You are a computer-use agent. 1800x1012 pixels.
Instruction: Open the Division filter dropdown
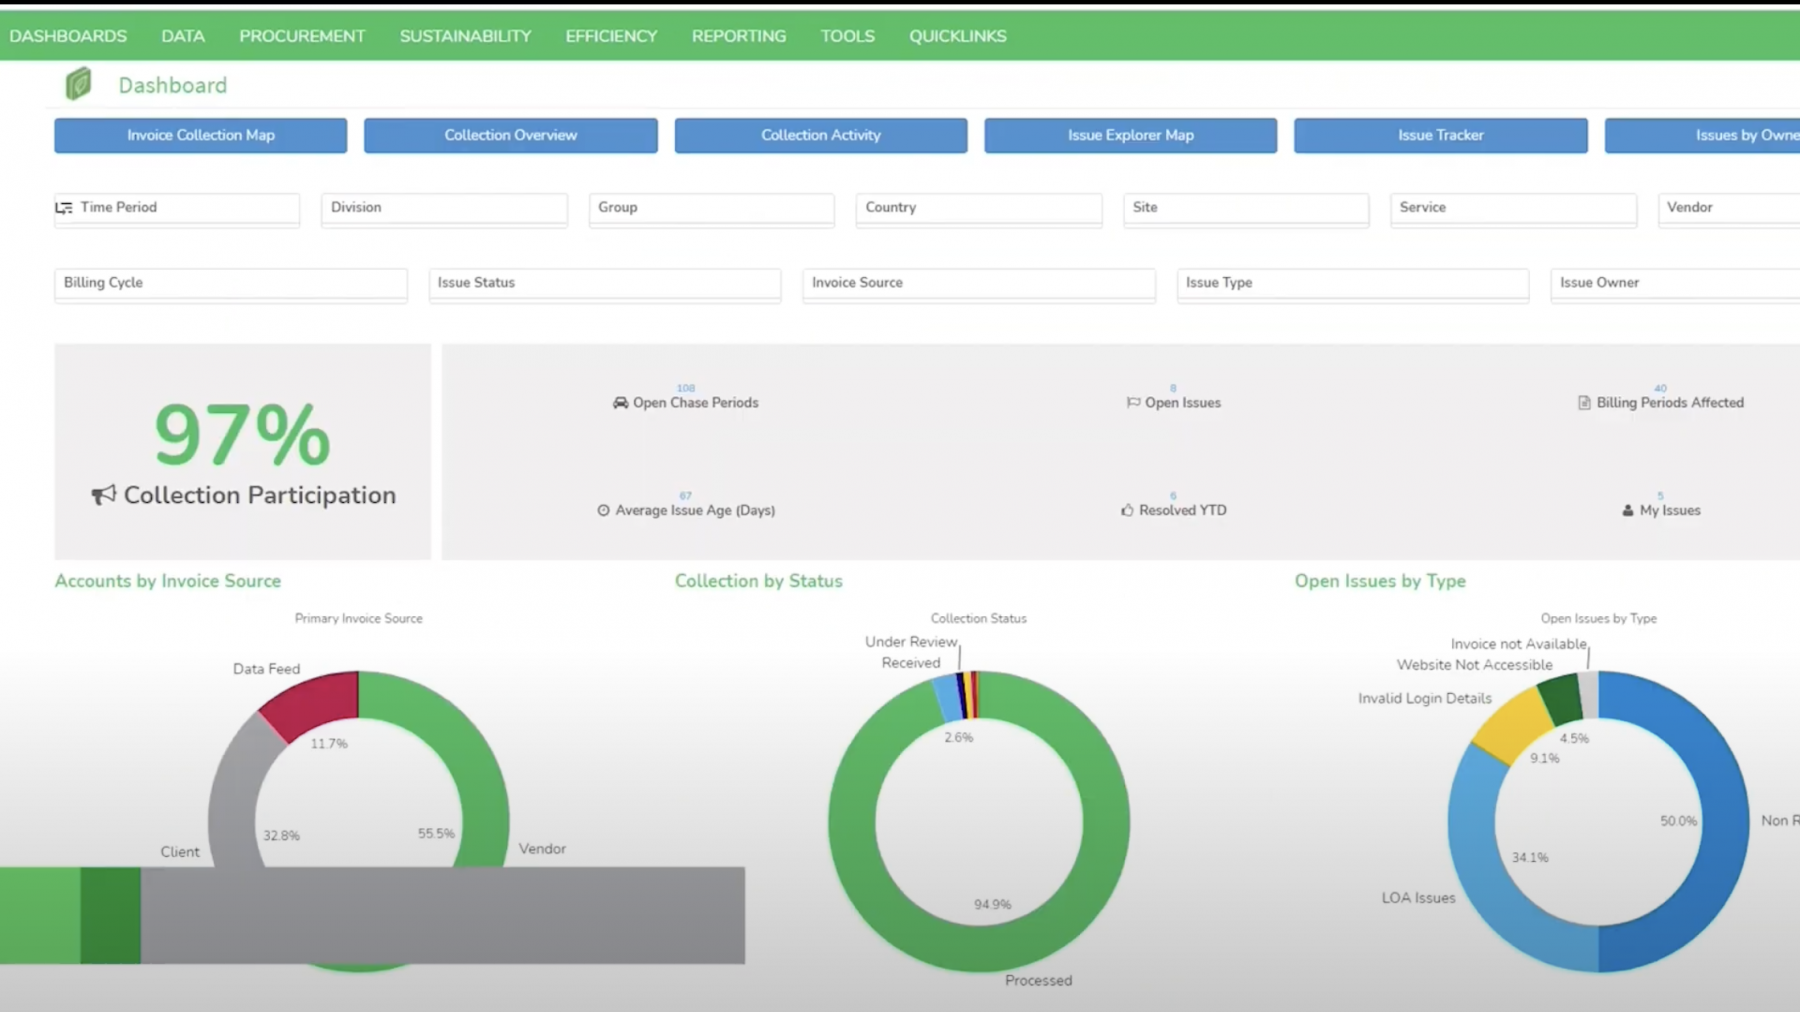(x=444, y=208)
